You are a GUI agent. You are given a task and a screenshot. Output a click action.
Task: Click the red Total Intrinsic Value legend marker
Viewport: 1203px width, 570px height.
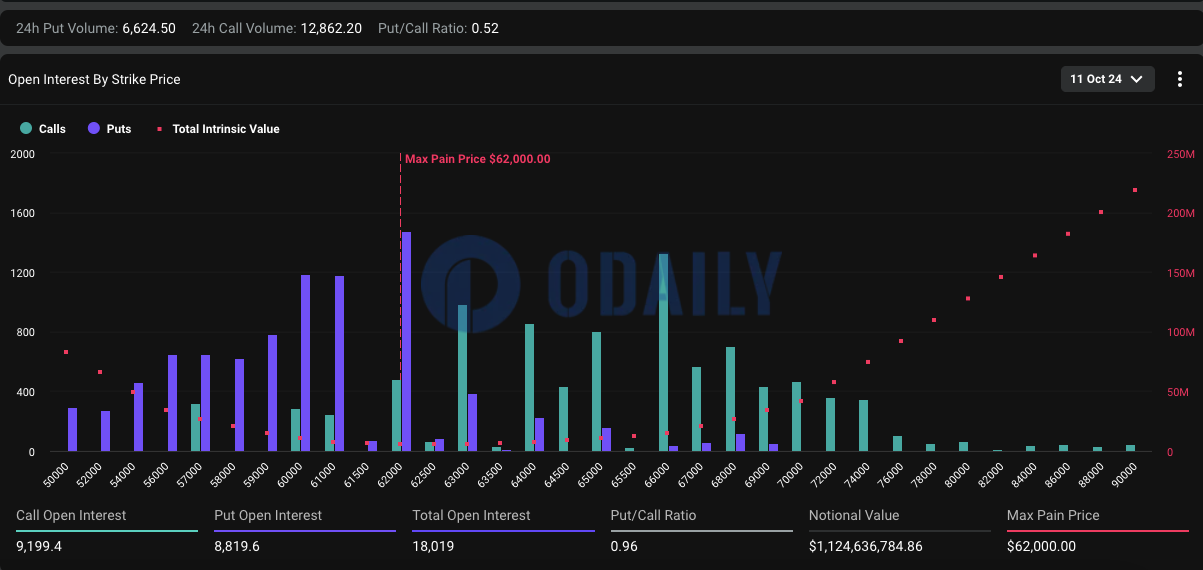click(x=159, y=129)
